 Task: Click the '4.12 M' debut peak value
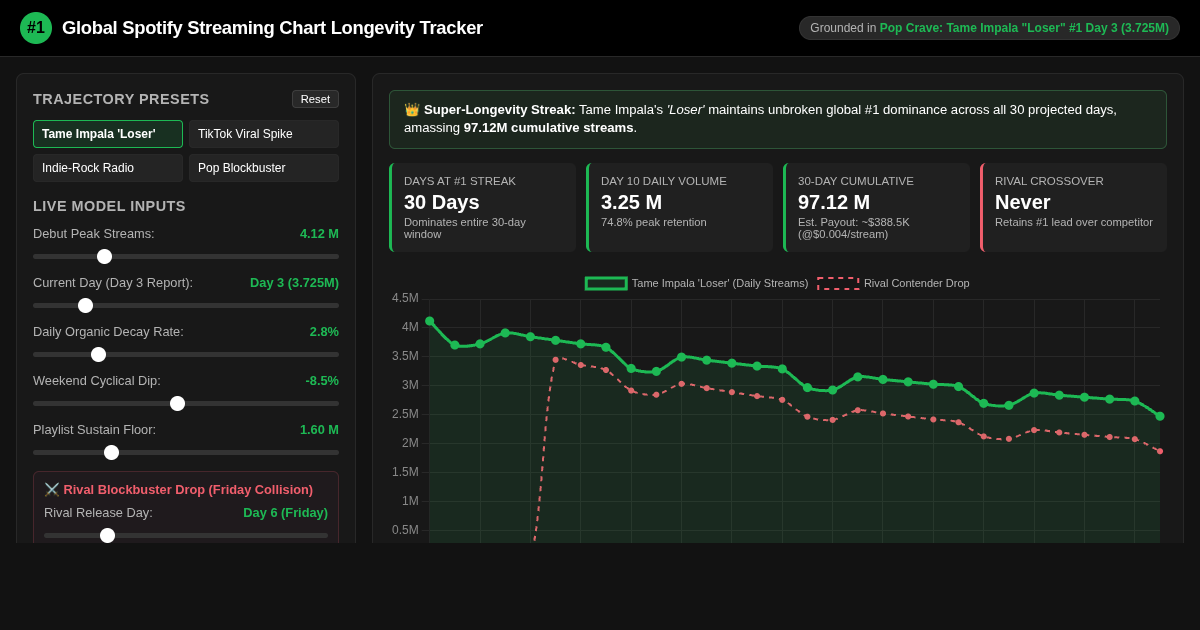(x=319, y=233)
